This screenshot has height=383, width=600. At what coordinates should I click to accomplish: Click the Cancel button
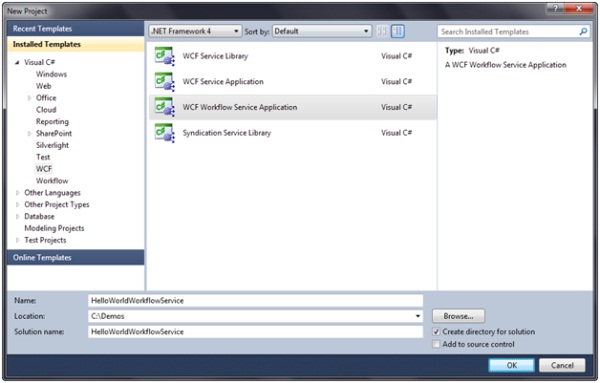(562, 365)
